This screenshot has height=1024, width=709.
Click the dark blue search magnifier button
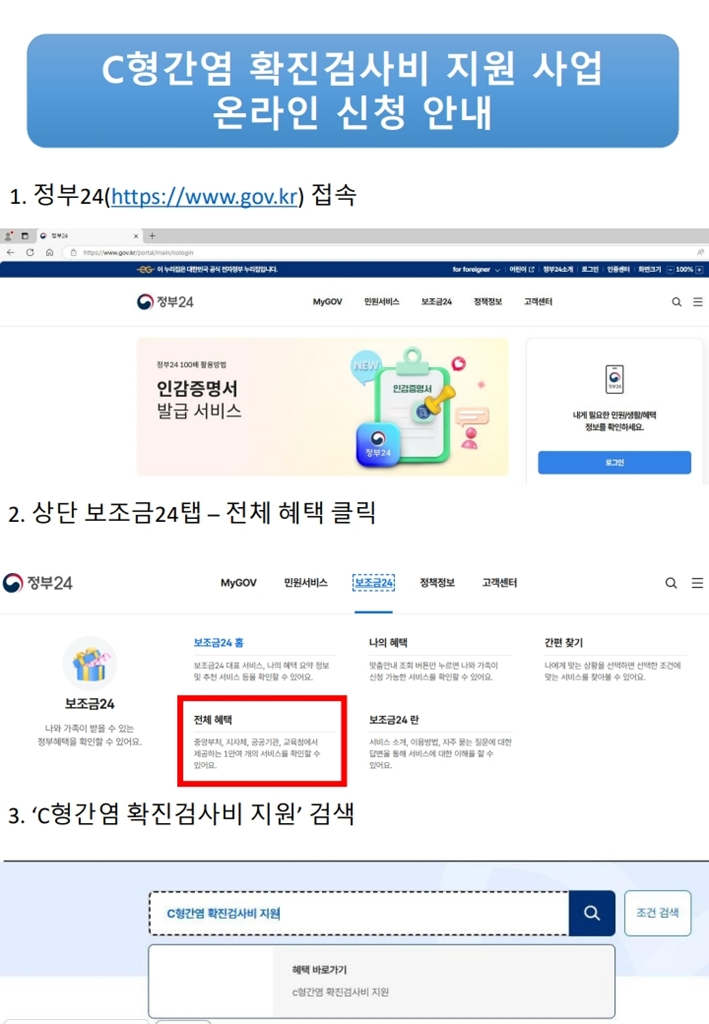click(592, 913)
